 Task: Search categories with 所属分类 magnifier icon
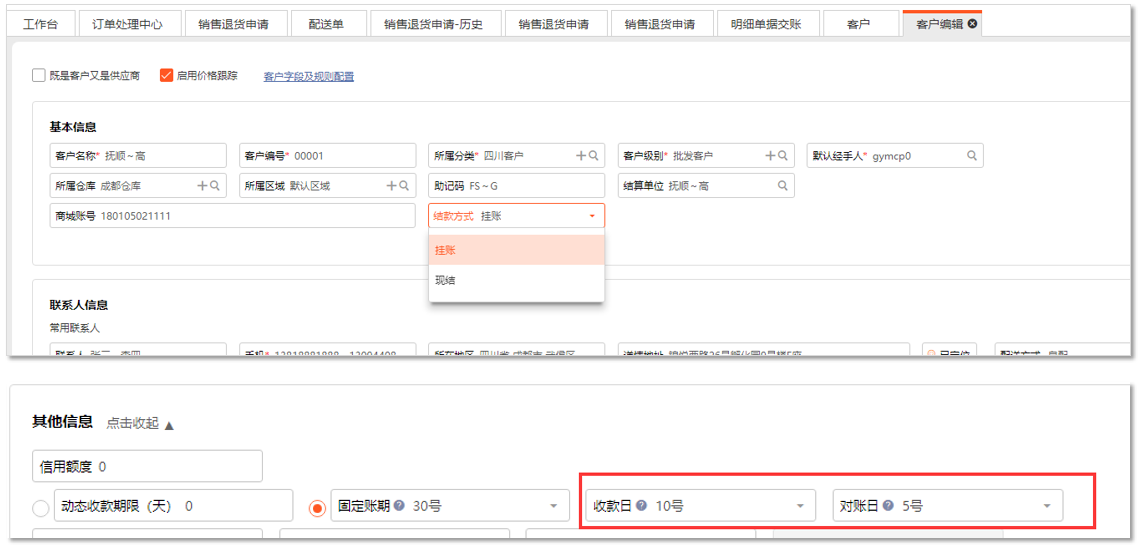tap(594, 156)
